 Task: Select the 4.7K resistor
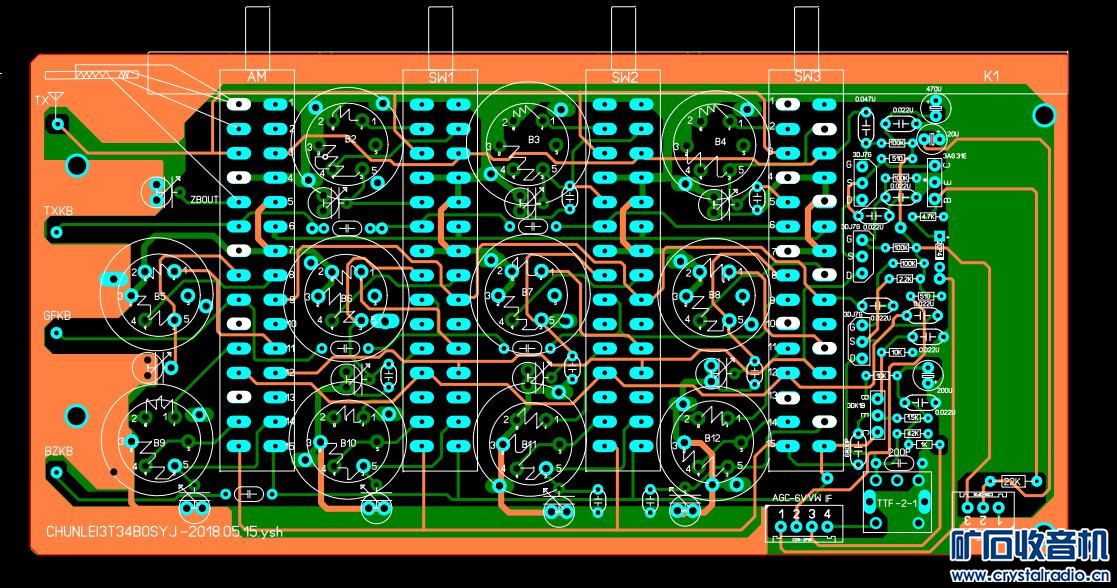[x=928, y=216]
